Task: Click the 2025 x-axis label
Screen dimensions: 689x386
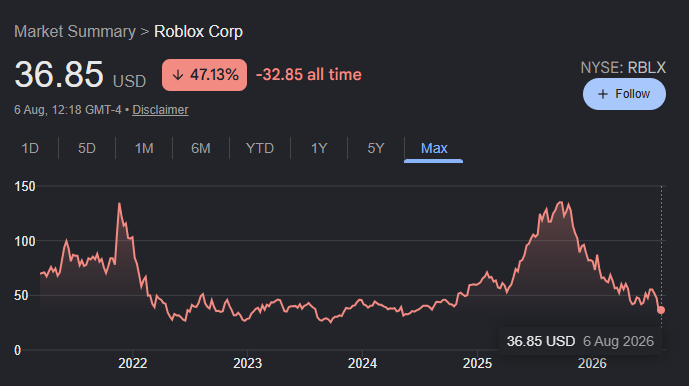Action: point(477,364)
